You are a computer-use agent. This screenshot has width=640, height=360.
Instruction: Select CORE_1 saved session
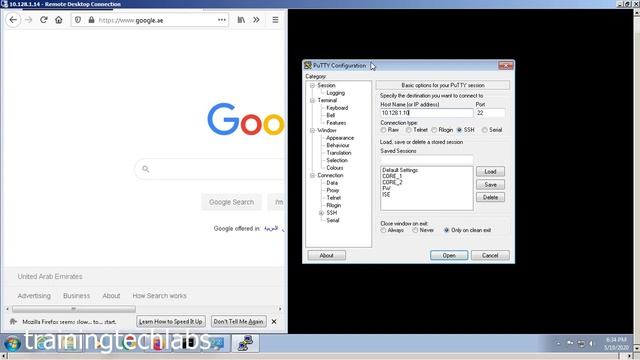392,176
